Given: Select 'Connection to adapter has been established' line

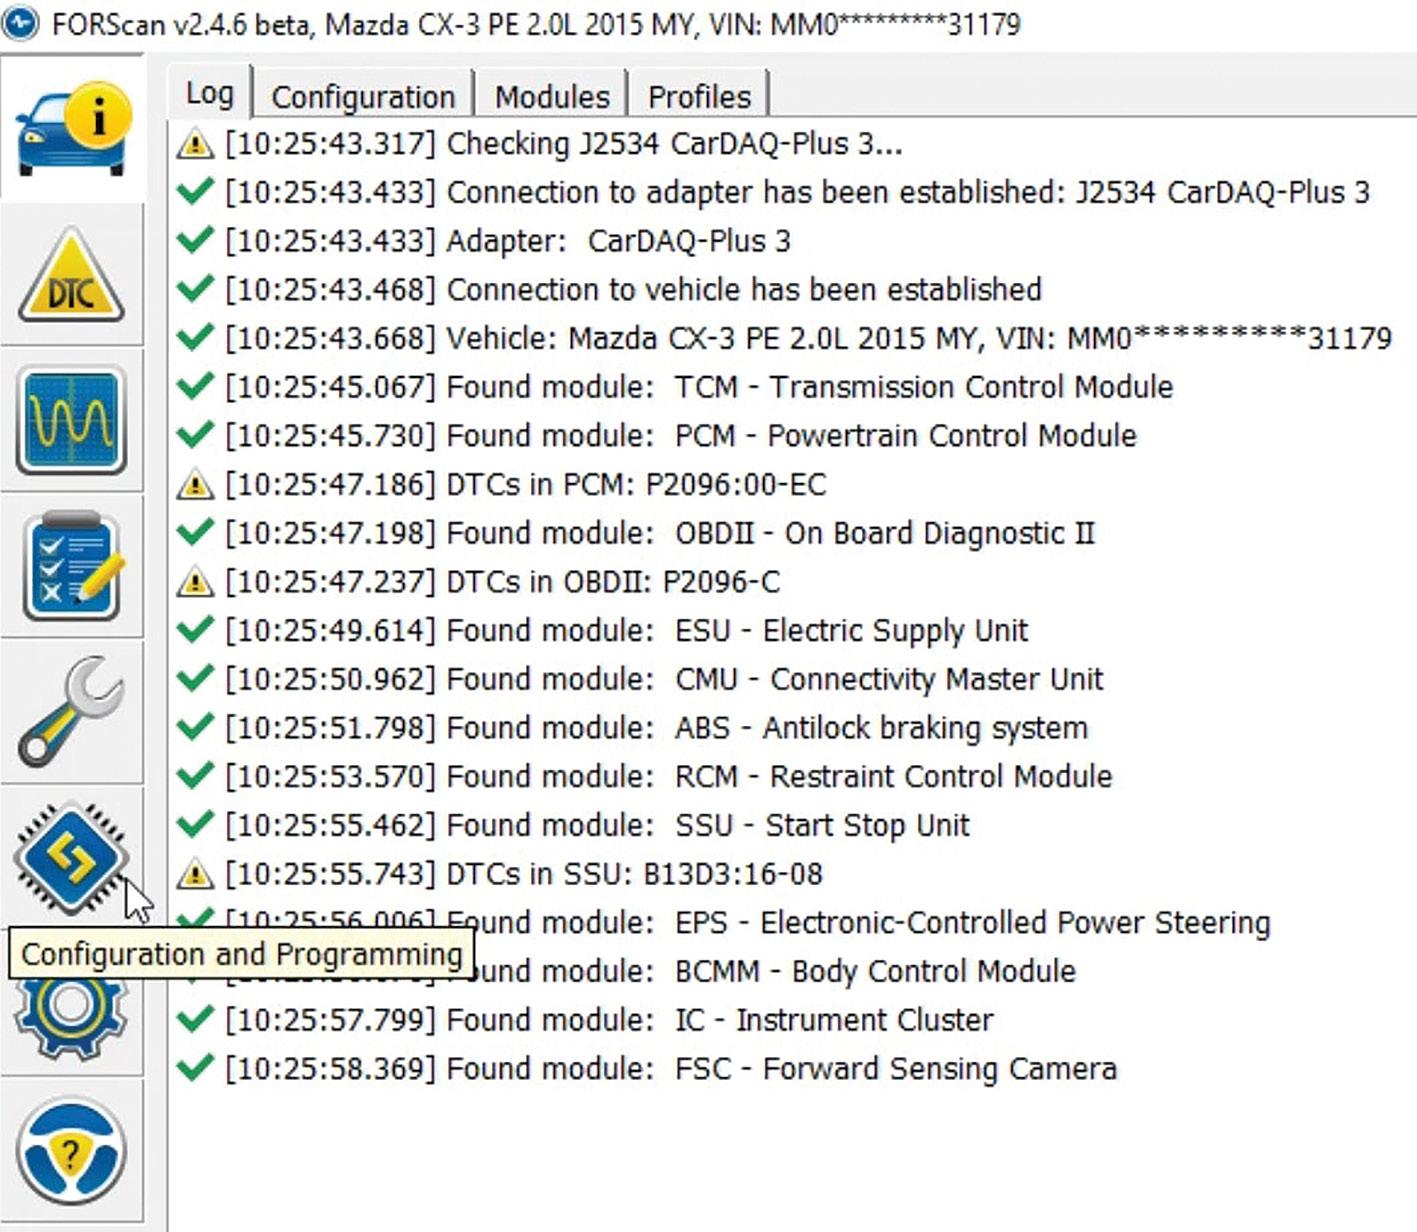Looking at the screenshot, I should (x=797, y=192).
